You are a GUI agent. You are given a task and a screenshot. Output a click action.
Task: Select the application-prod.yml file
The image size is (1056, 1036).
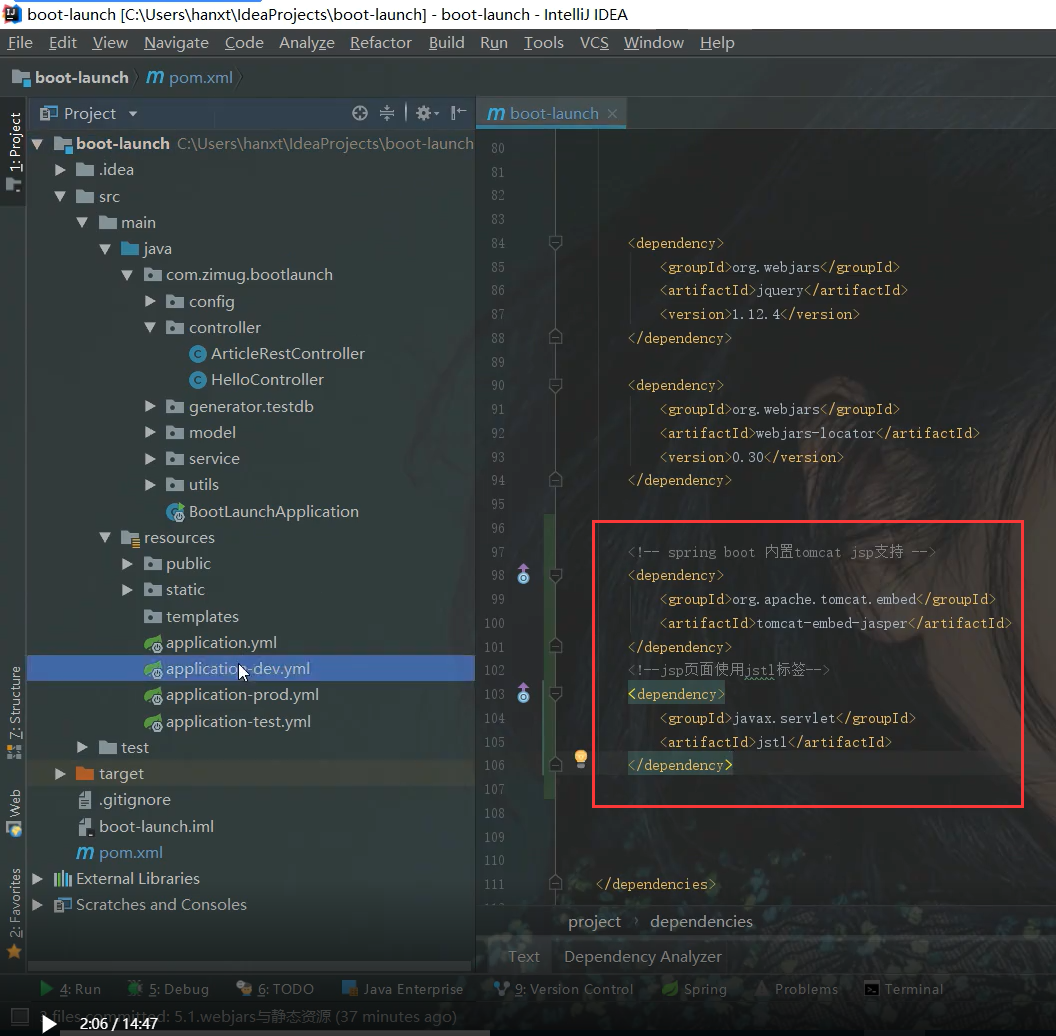(x=231, y=695)
